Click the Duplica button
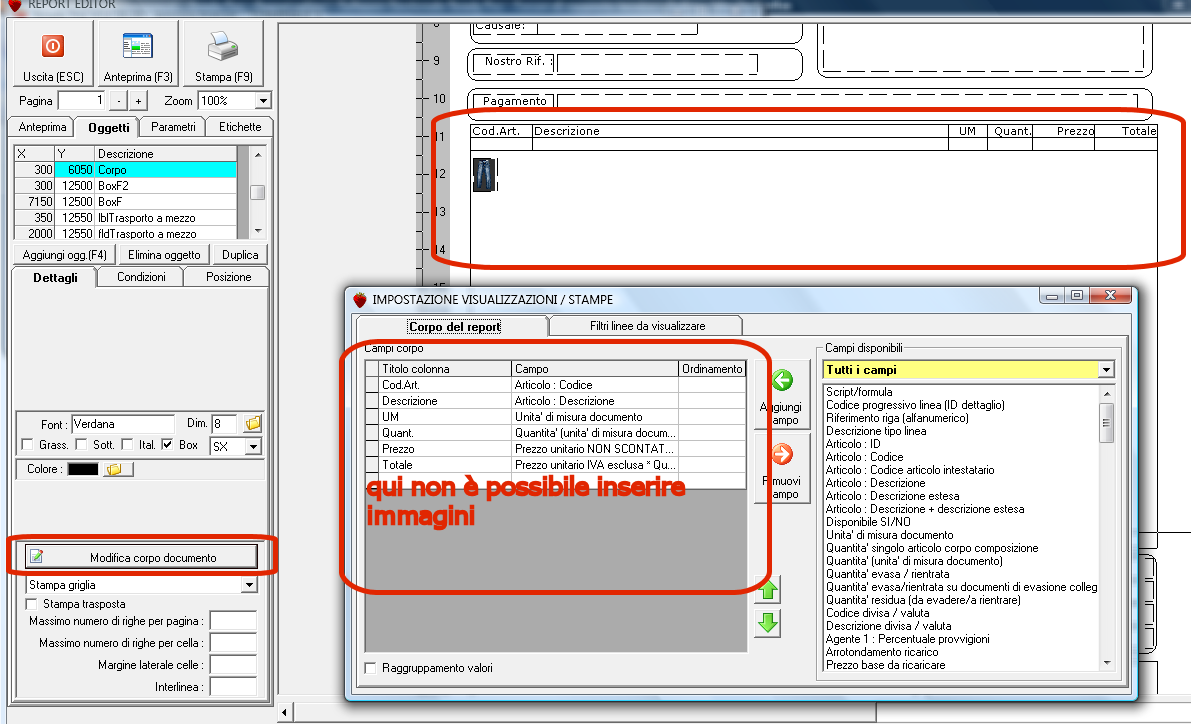Viewport: 1191px width, 724px height. 240,255
